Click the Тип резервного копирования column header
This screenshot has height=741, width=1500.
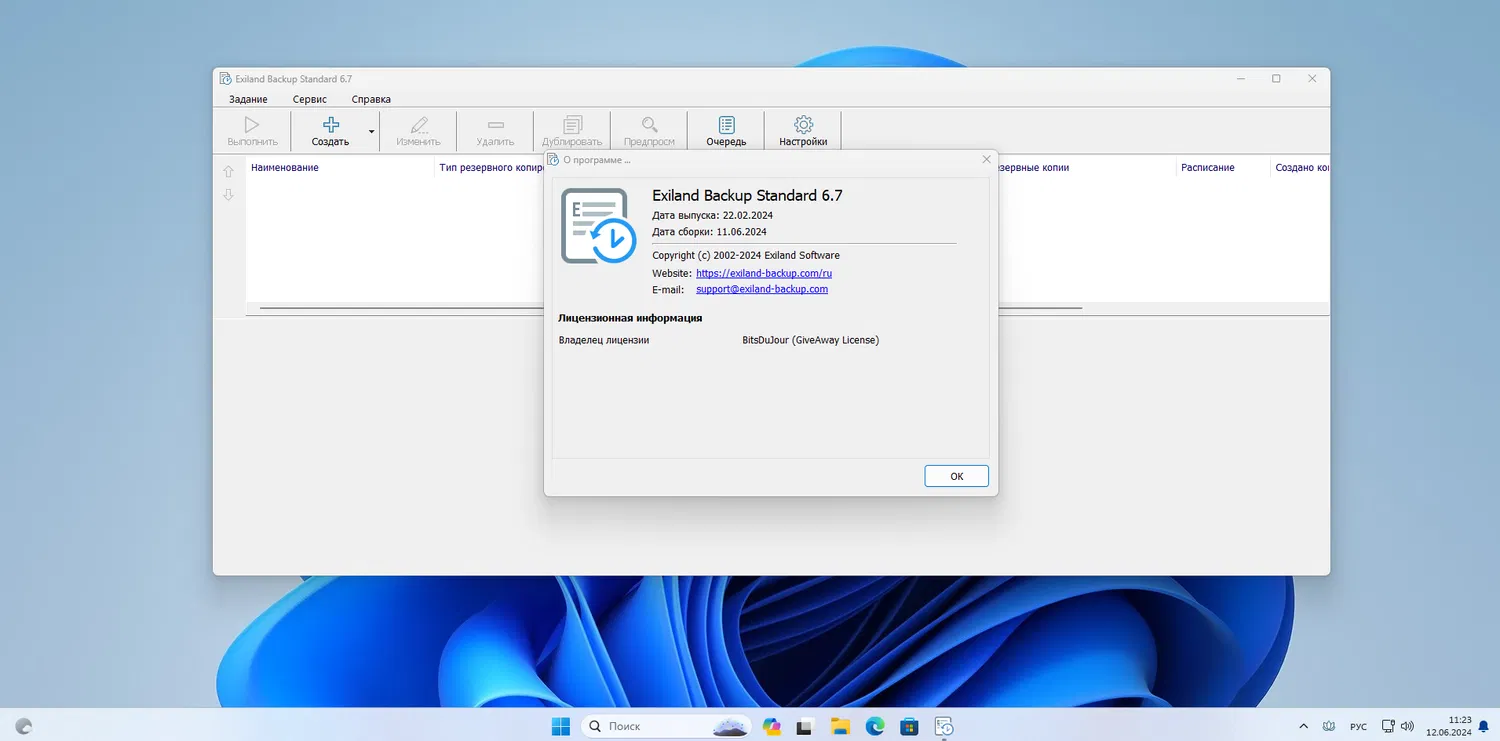(491, 168)
